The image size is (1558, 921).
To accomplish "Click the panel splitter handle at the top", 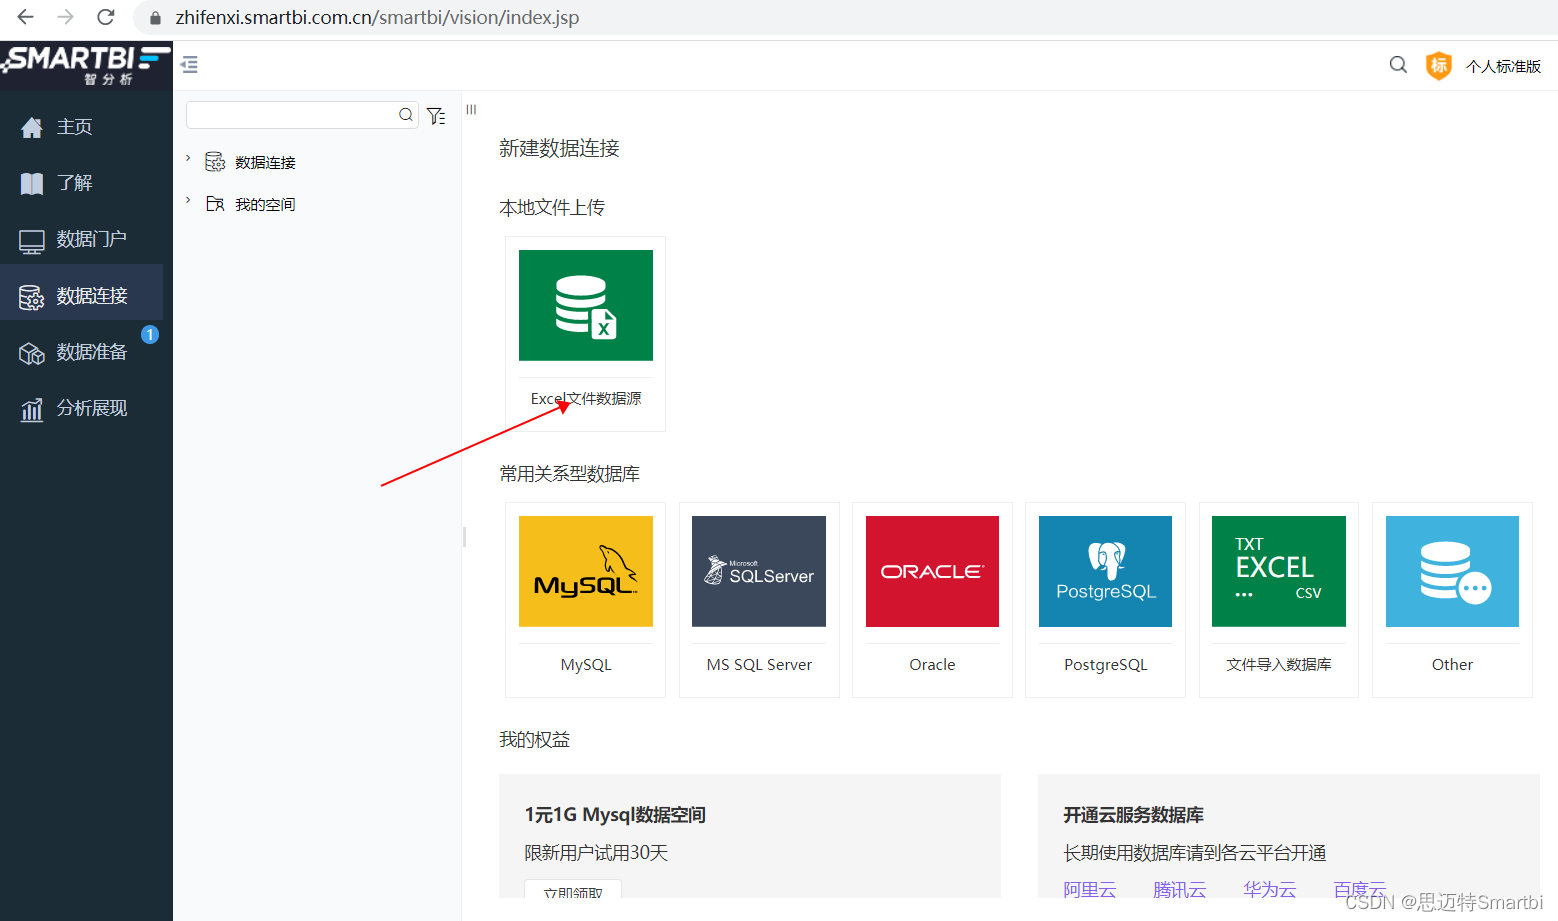I will tap(471, 110).
